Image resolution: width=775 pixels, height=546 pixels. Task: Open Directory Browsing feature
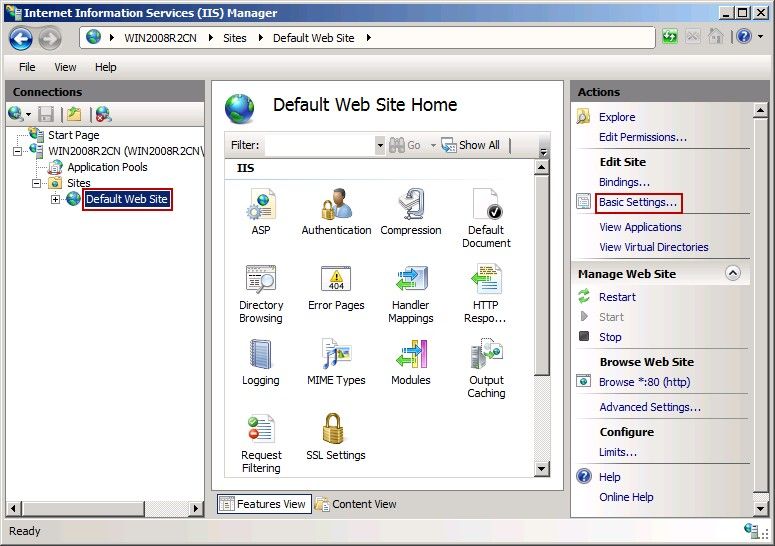click(261, 294)
